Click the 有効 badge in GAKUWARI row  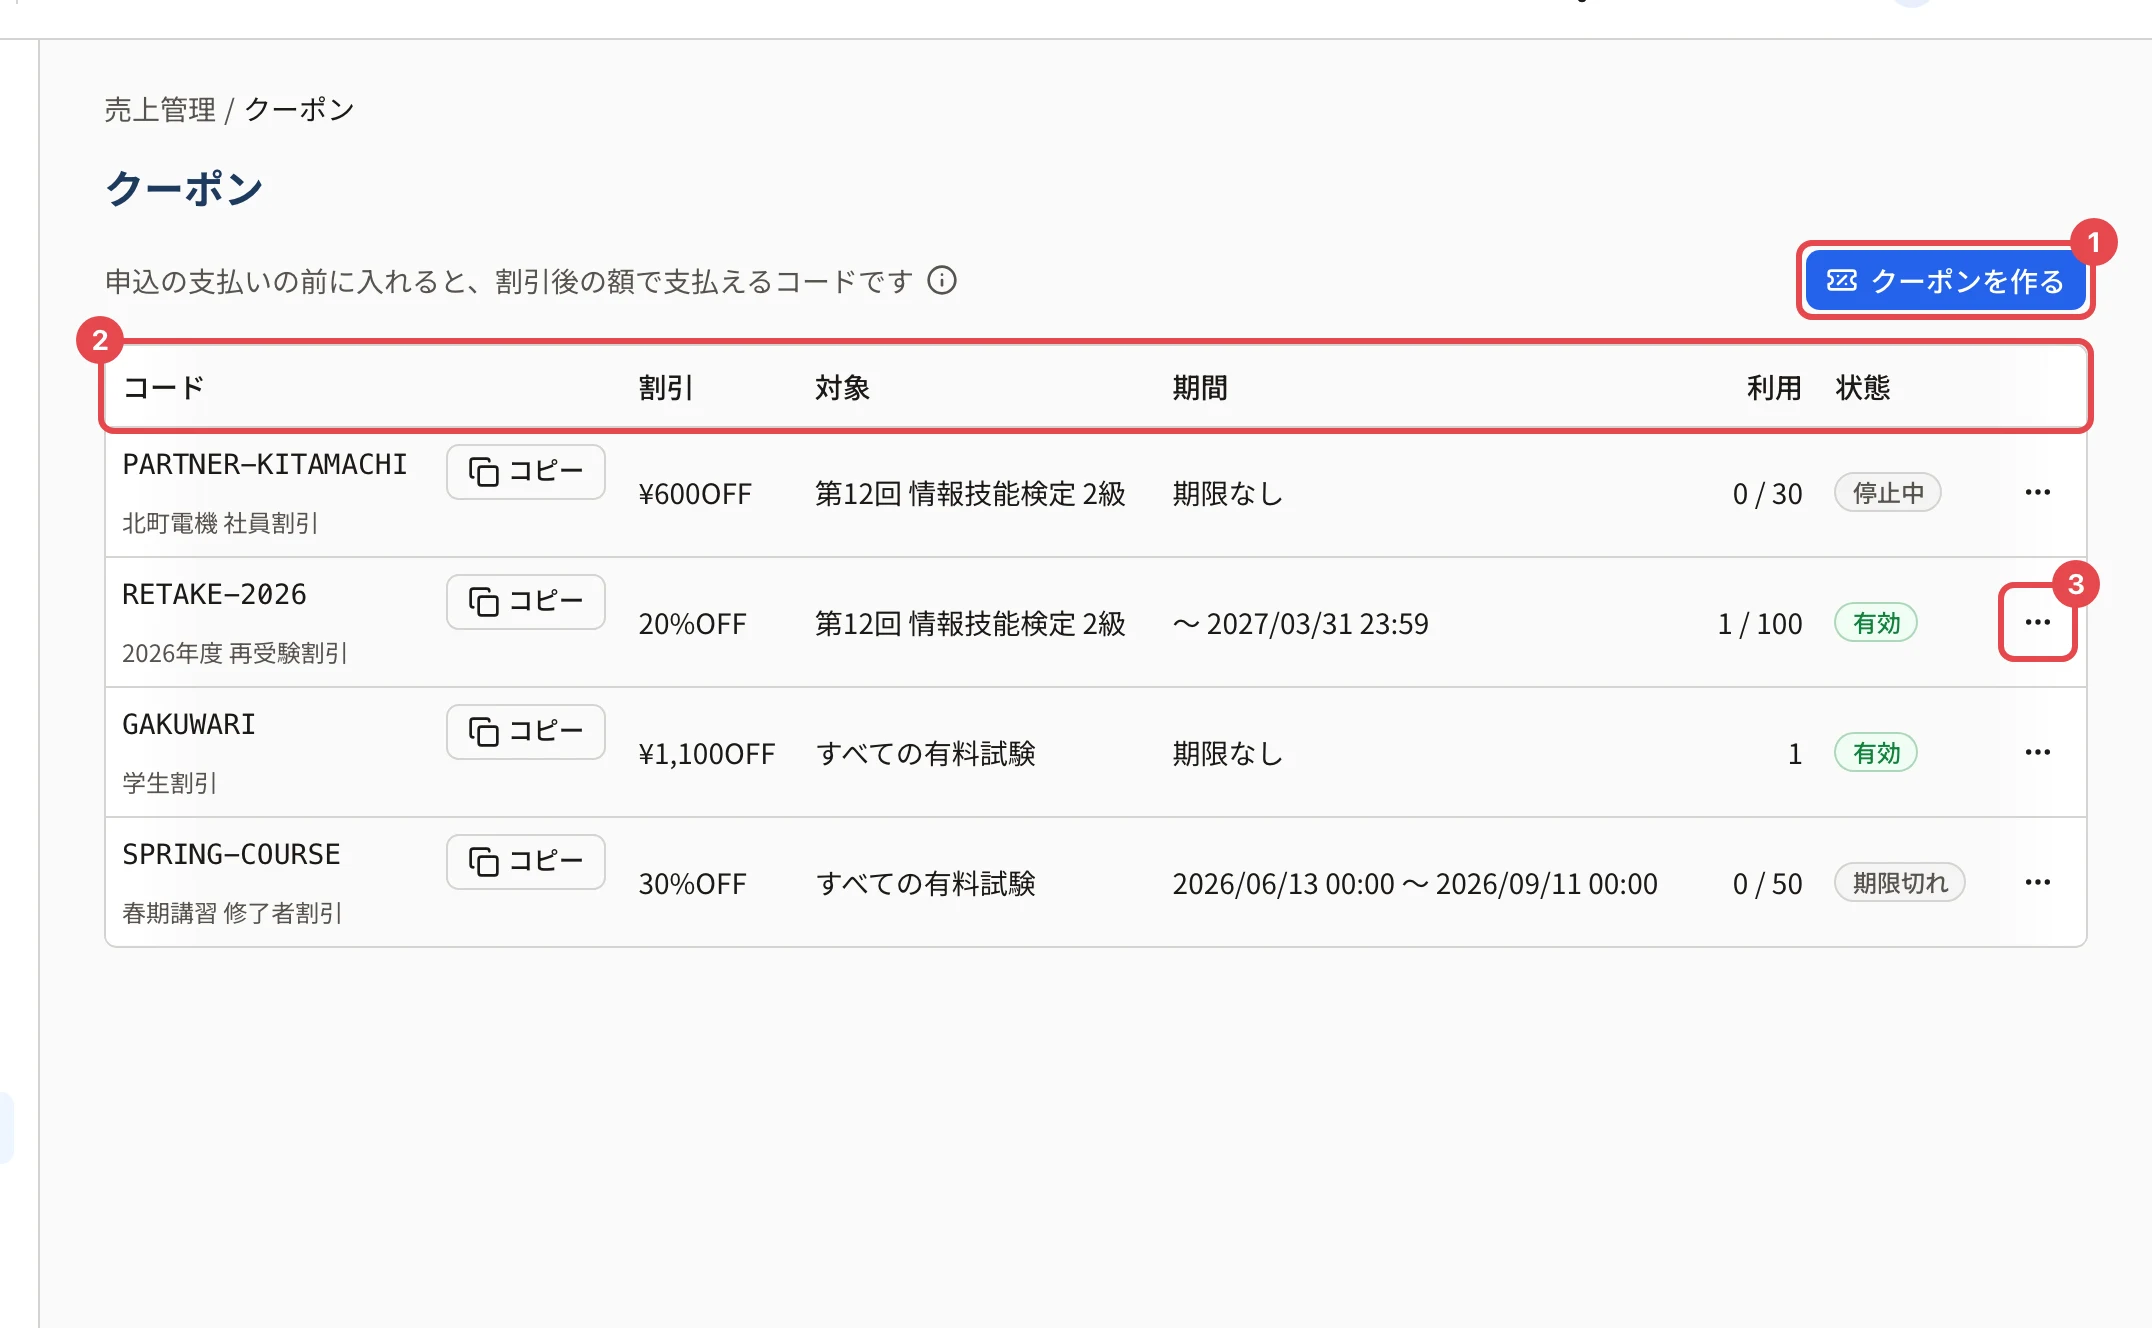pos(1876,753)
